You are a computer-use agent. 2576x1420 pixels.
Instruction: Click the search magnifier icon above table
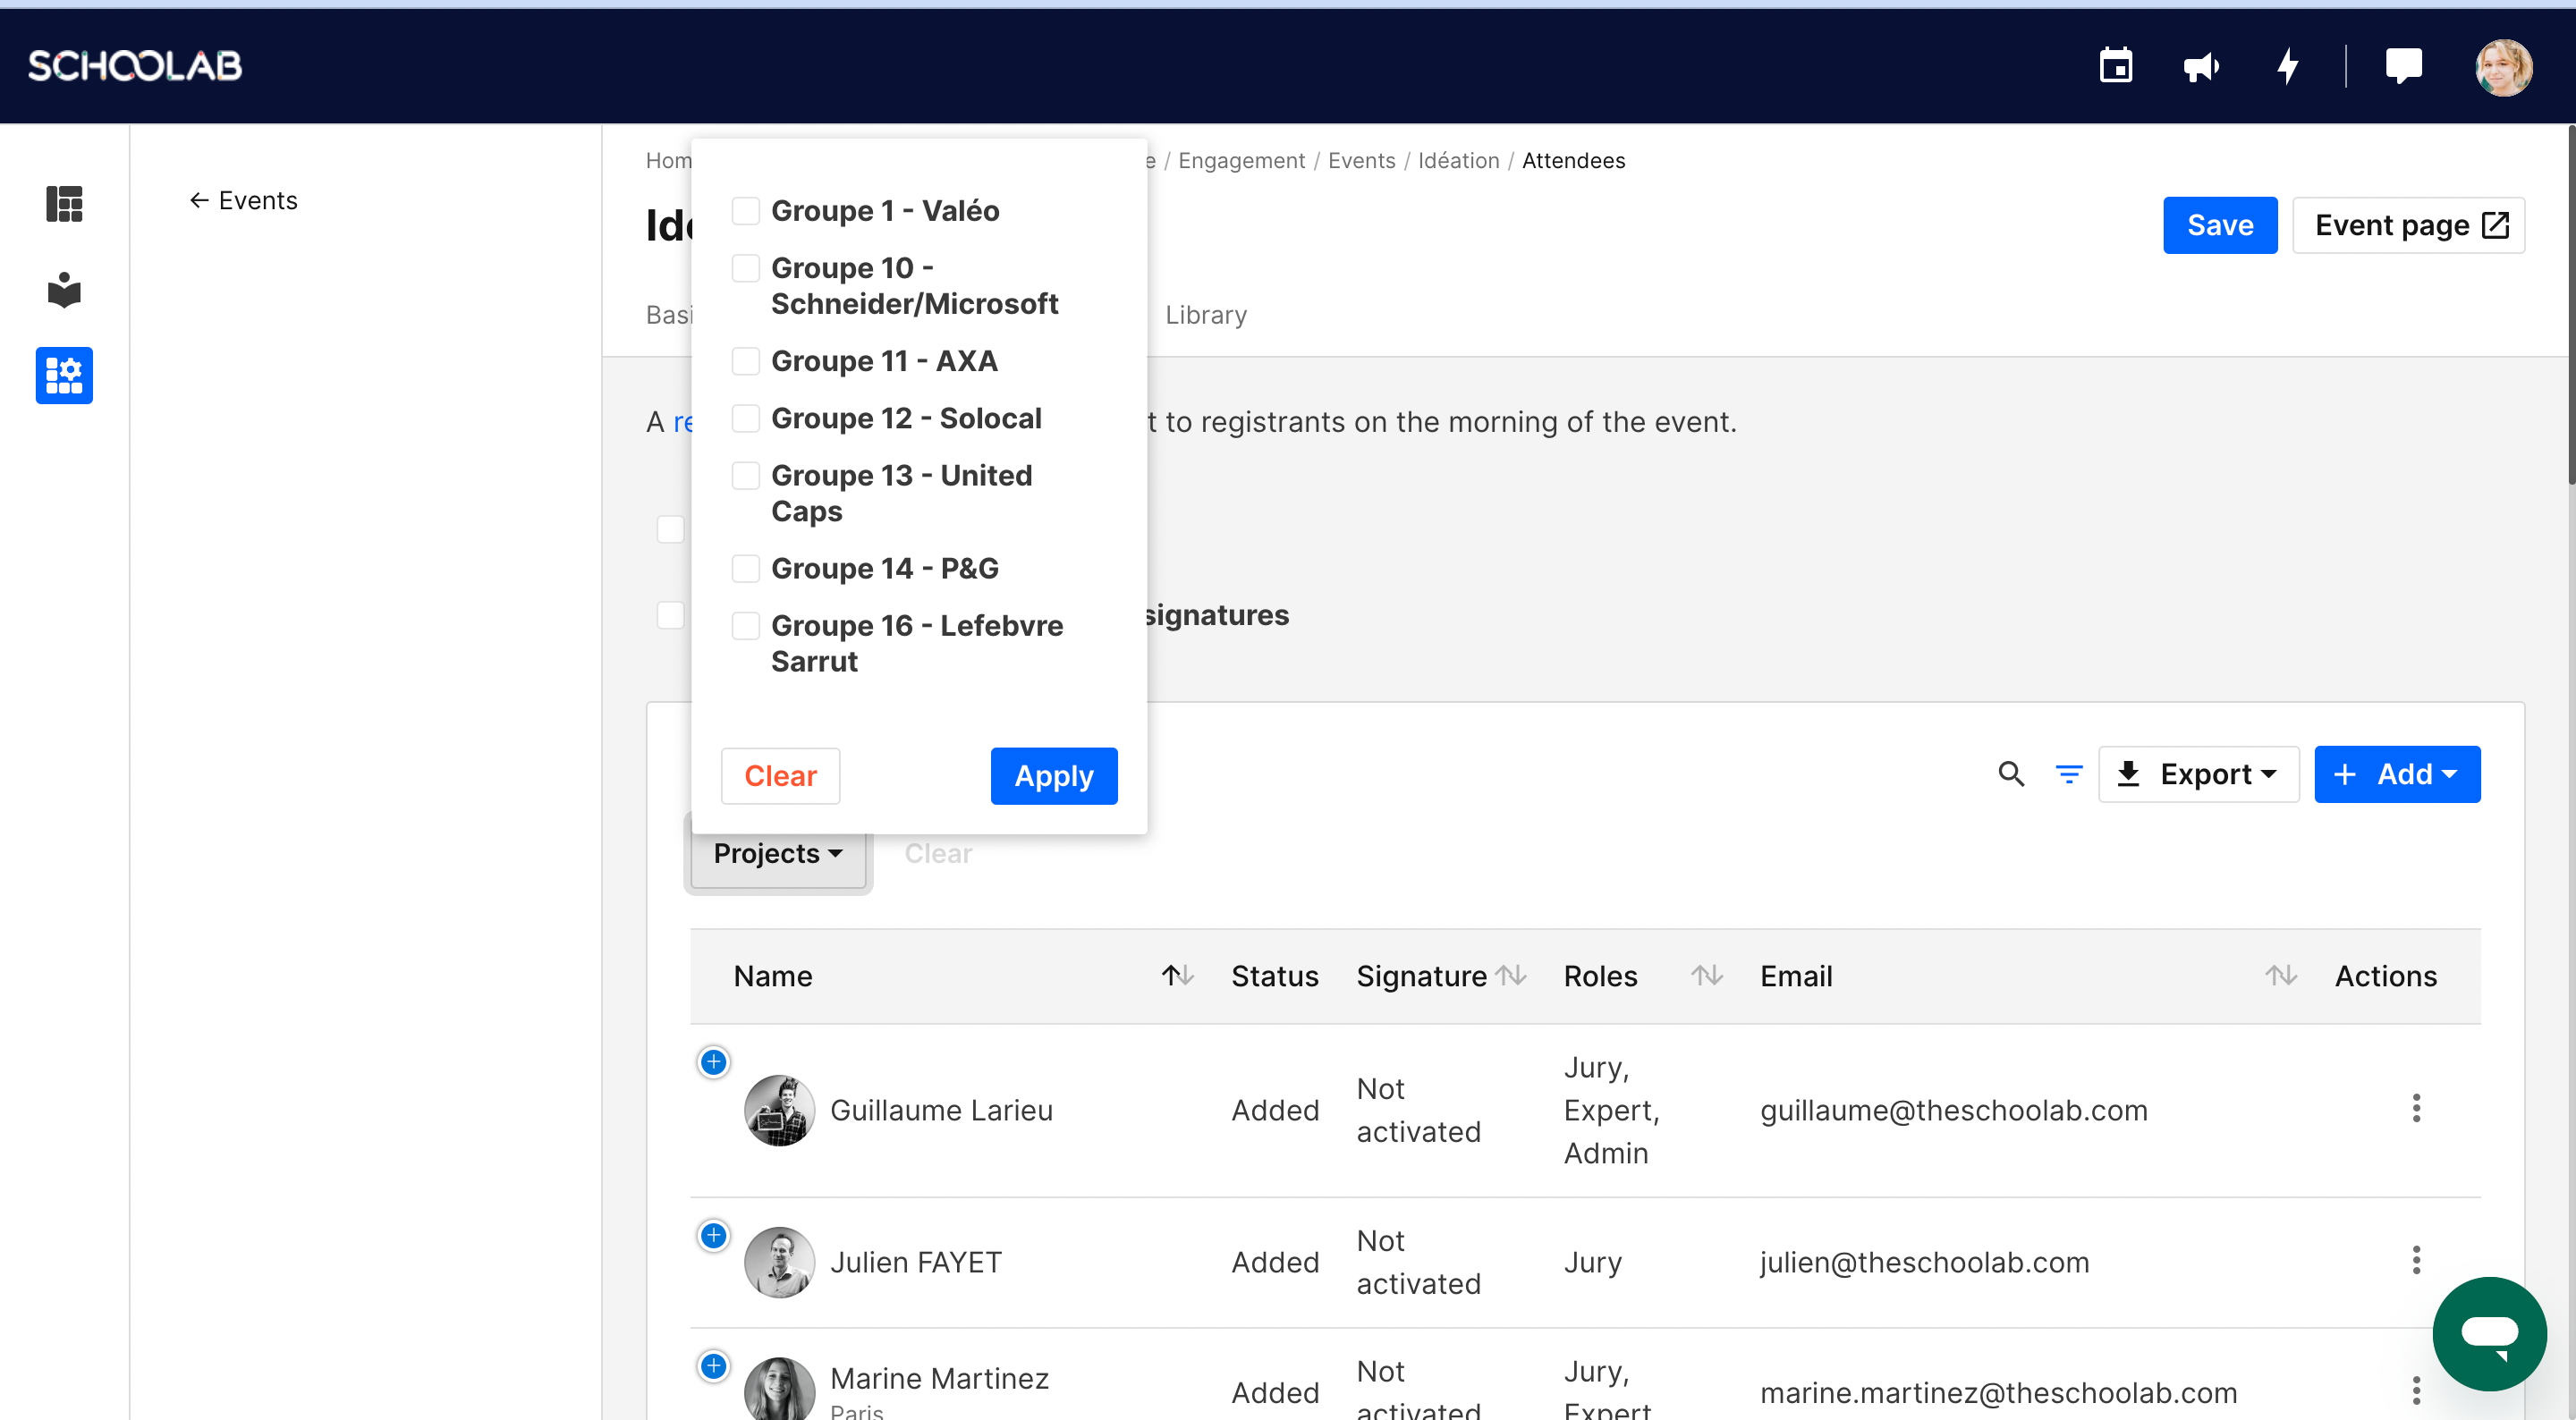[x=2011, y=774]
